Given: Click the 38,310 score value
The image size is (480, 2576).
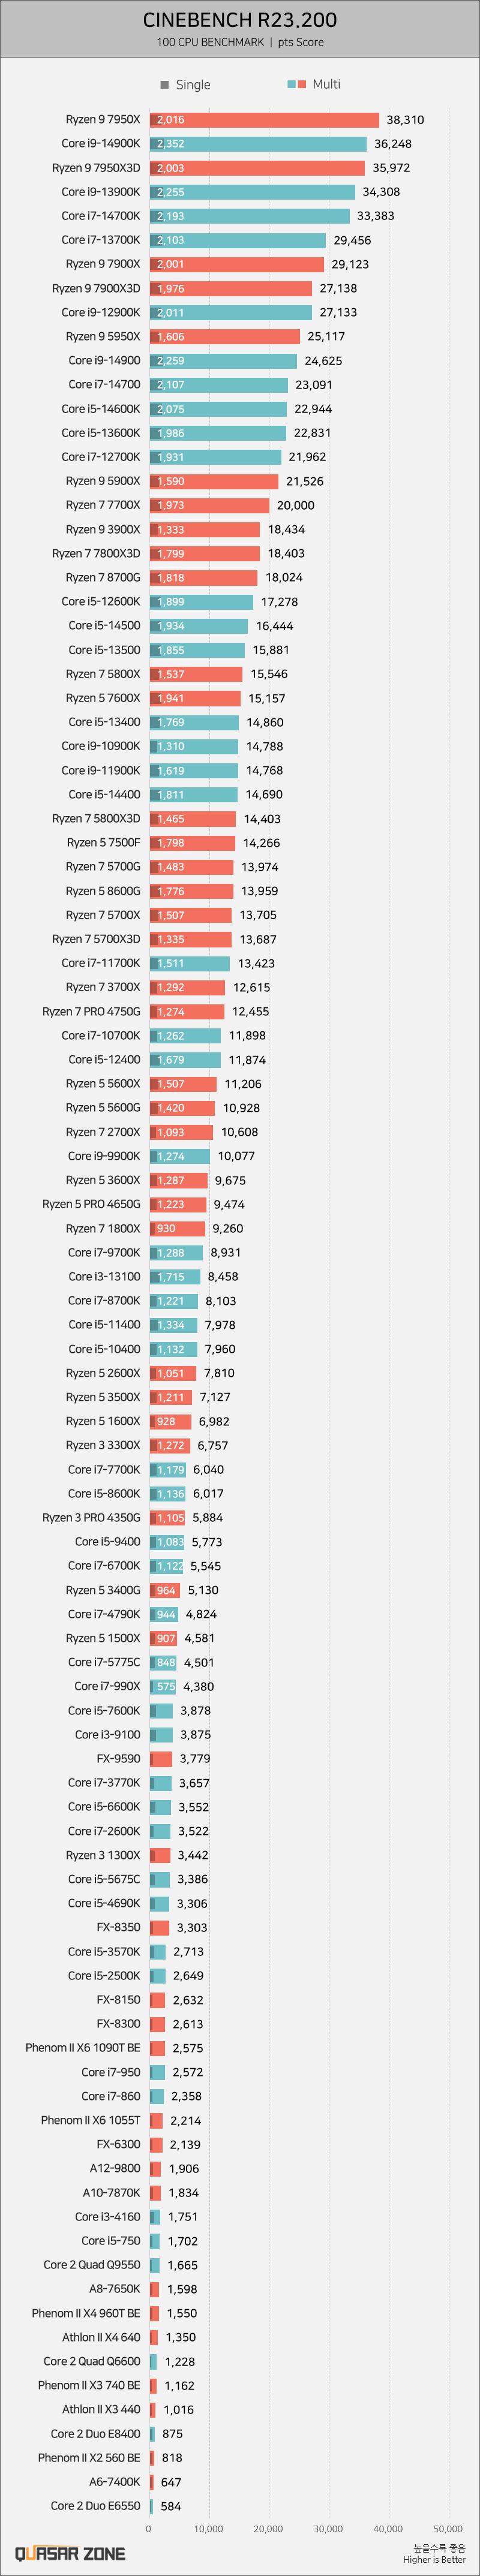Looking at the screenshot, I should (x=405, y=120).
